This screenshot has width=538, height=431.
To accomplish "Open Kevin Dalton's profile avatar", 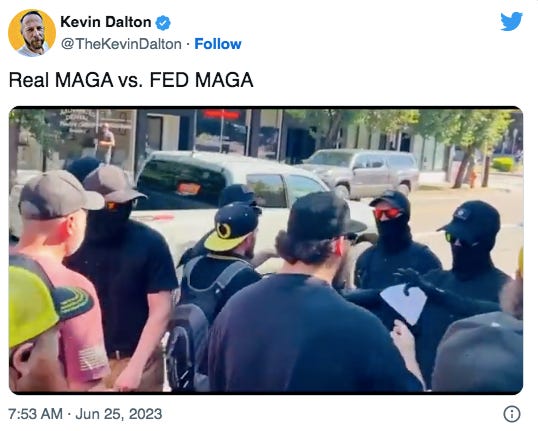I will pyautogui.click(x=32, y=33).
